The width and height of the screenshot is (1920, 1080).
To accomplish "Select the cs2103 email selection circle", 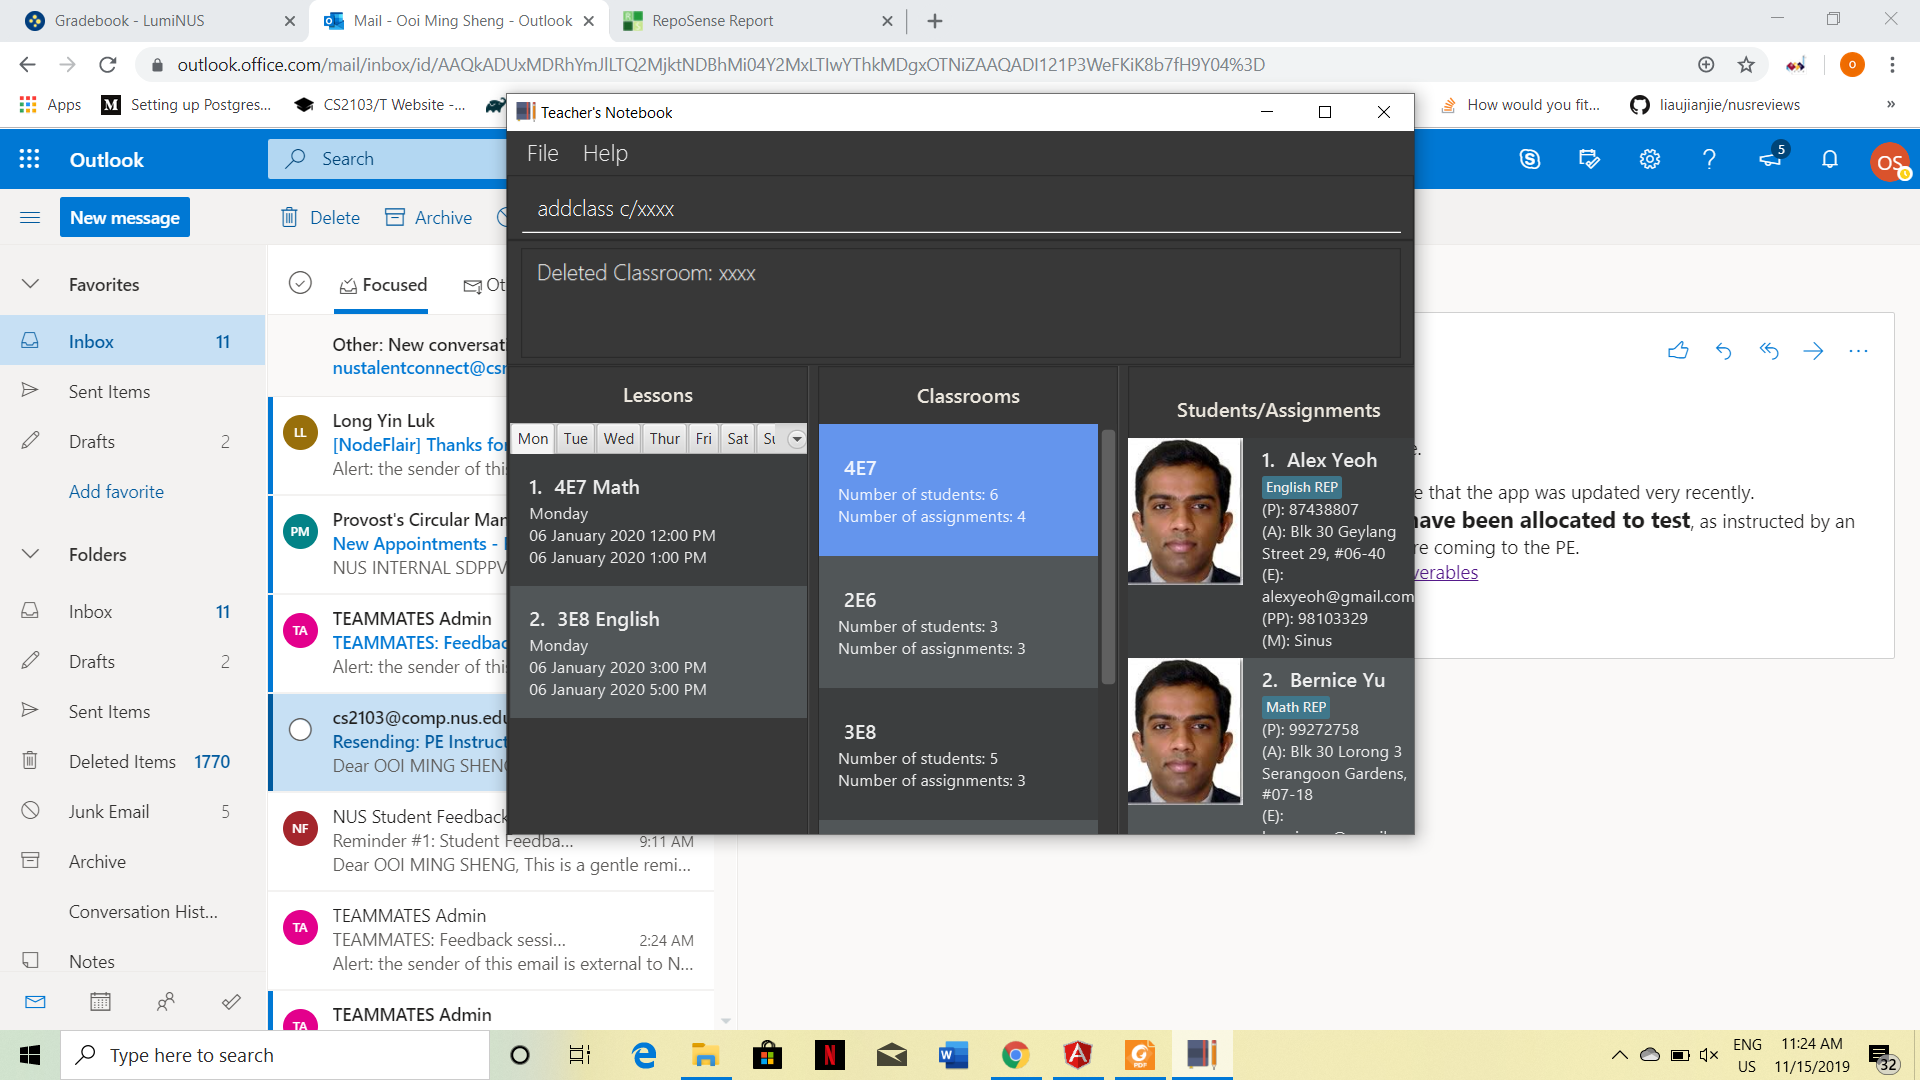I will coord(300,730).
